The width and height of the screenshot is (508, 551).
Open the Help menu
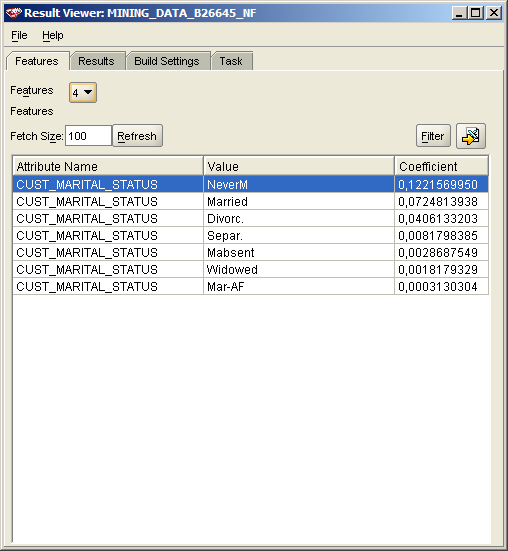53,35
